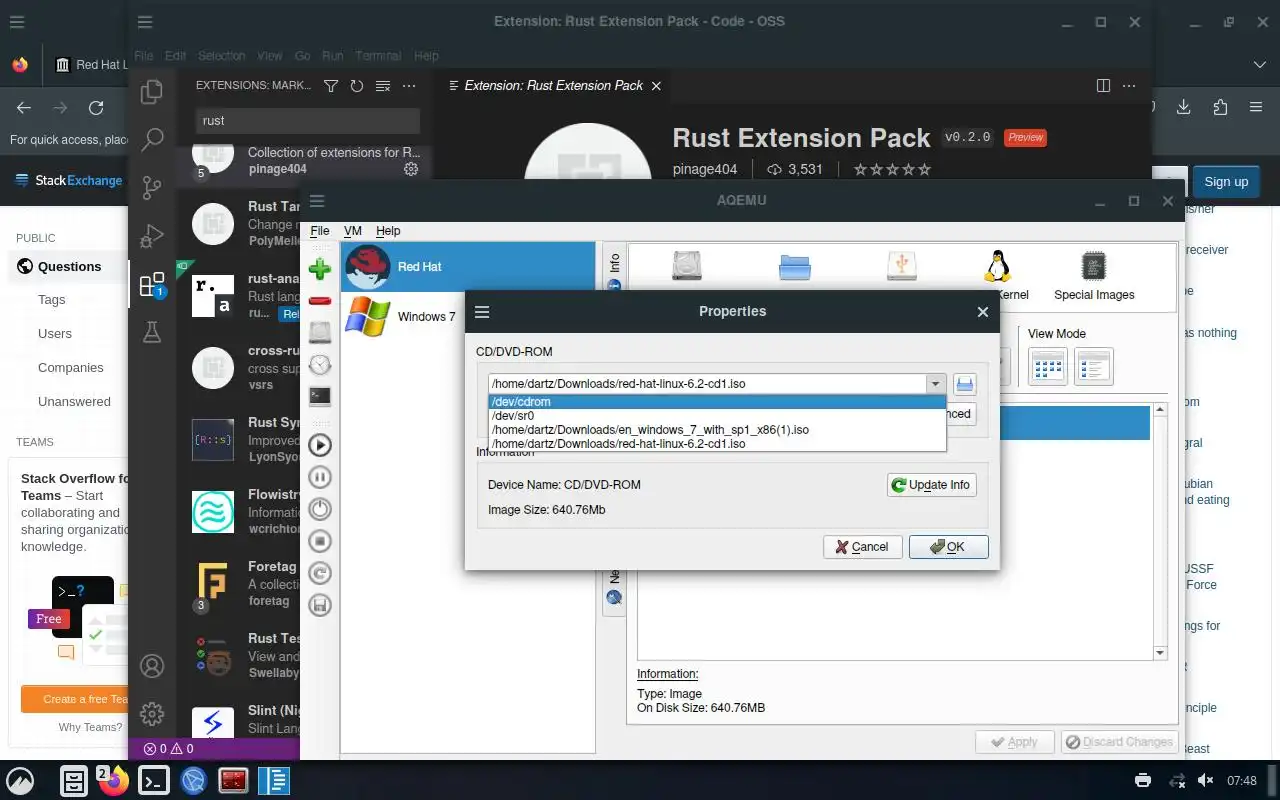
Task: Open Properties dialog hamburger menu
Action: [482, 312]
